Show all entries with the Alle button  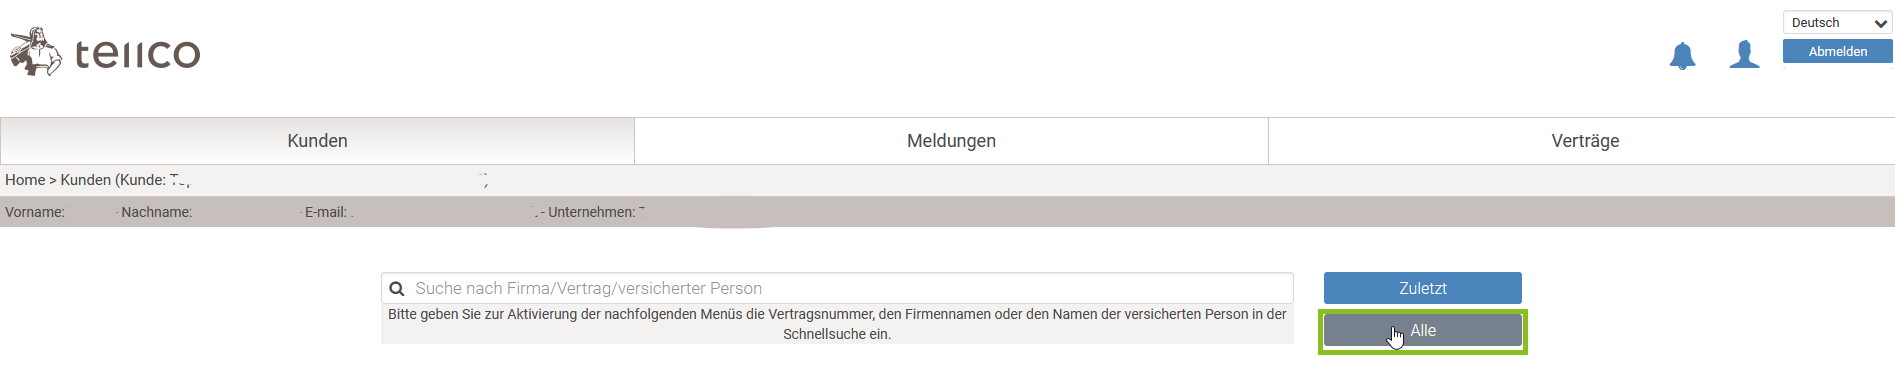pos(1422,331)
